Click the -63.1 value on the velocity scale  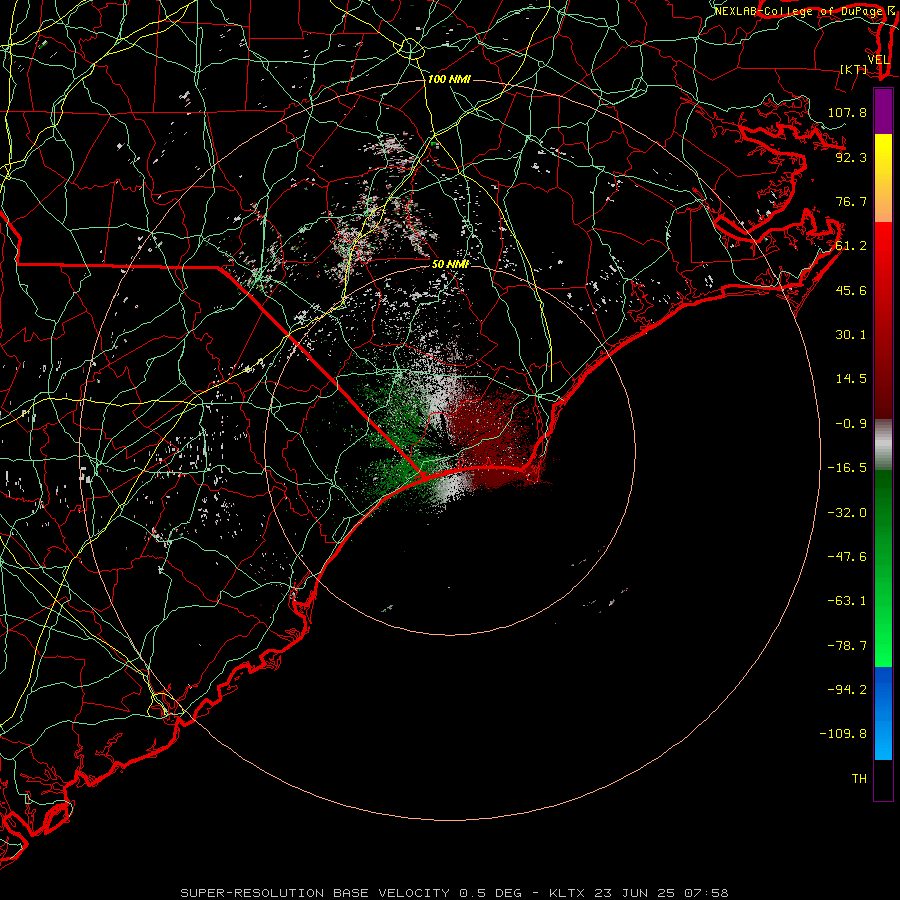click(847, 601)
